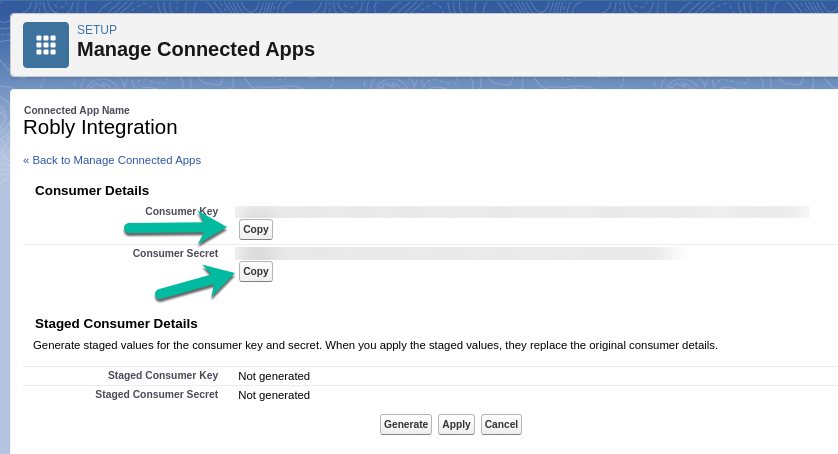Click the Setup grid icon in header
This screenshot has height=454, width=838.
pyautogui.click(x=46, y=45)
